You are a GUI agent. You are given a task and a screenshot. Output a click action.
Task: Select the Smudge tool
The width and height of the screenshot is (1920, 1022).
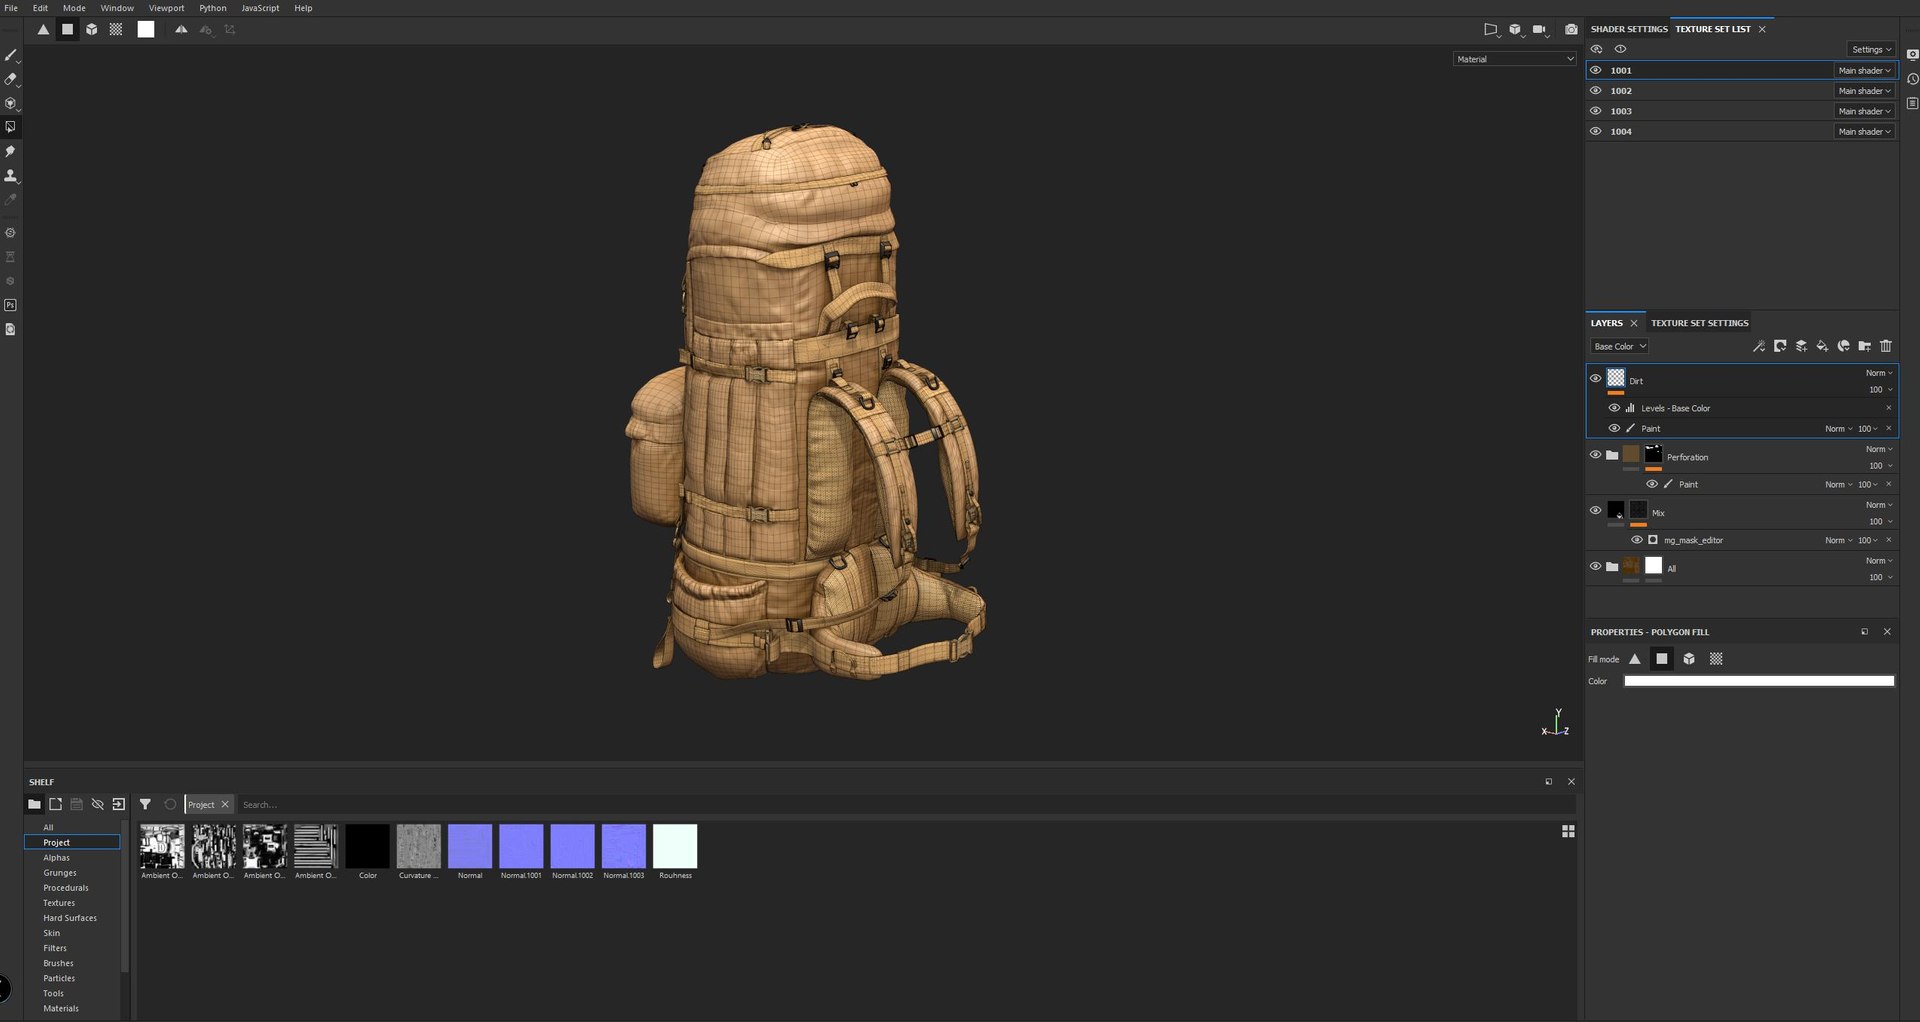tap(11, 151)
